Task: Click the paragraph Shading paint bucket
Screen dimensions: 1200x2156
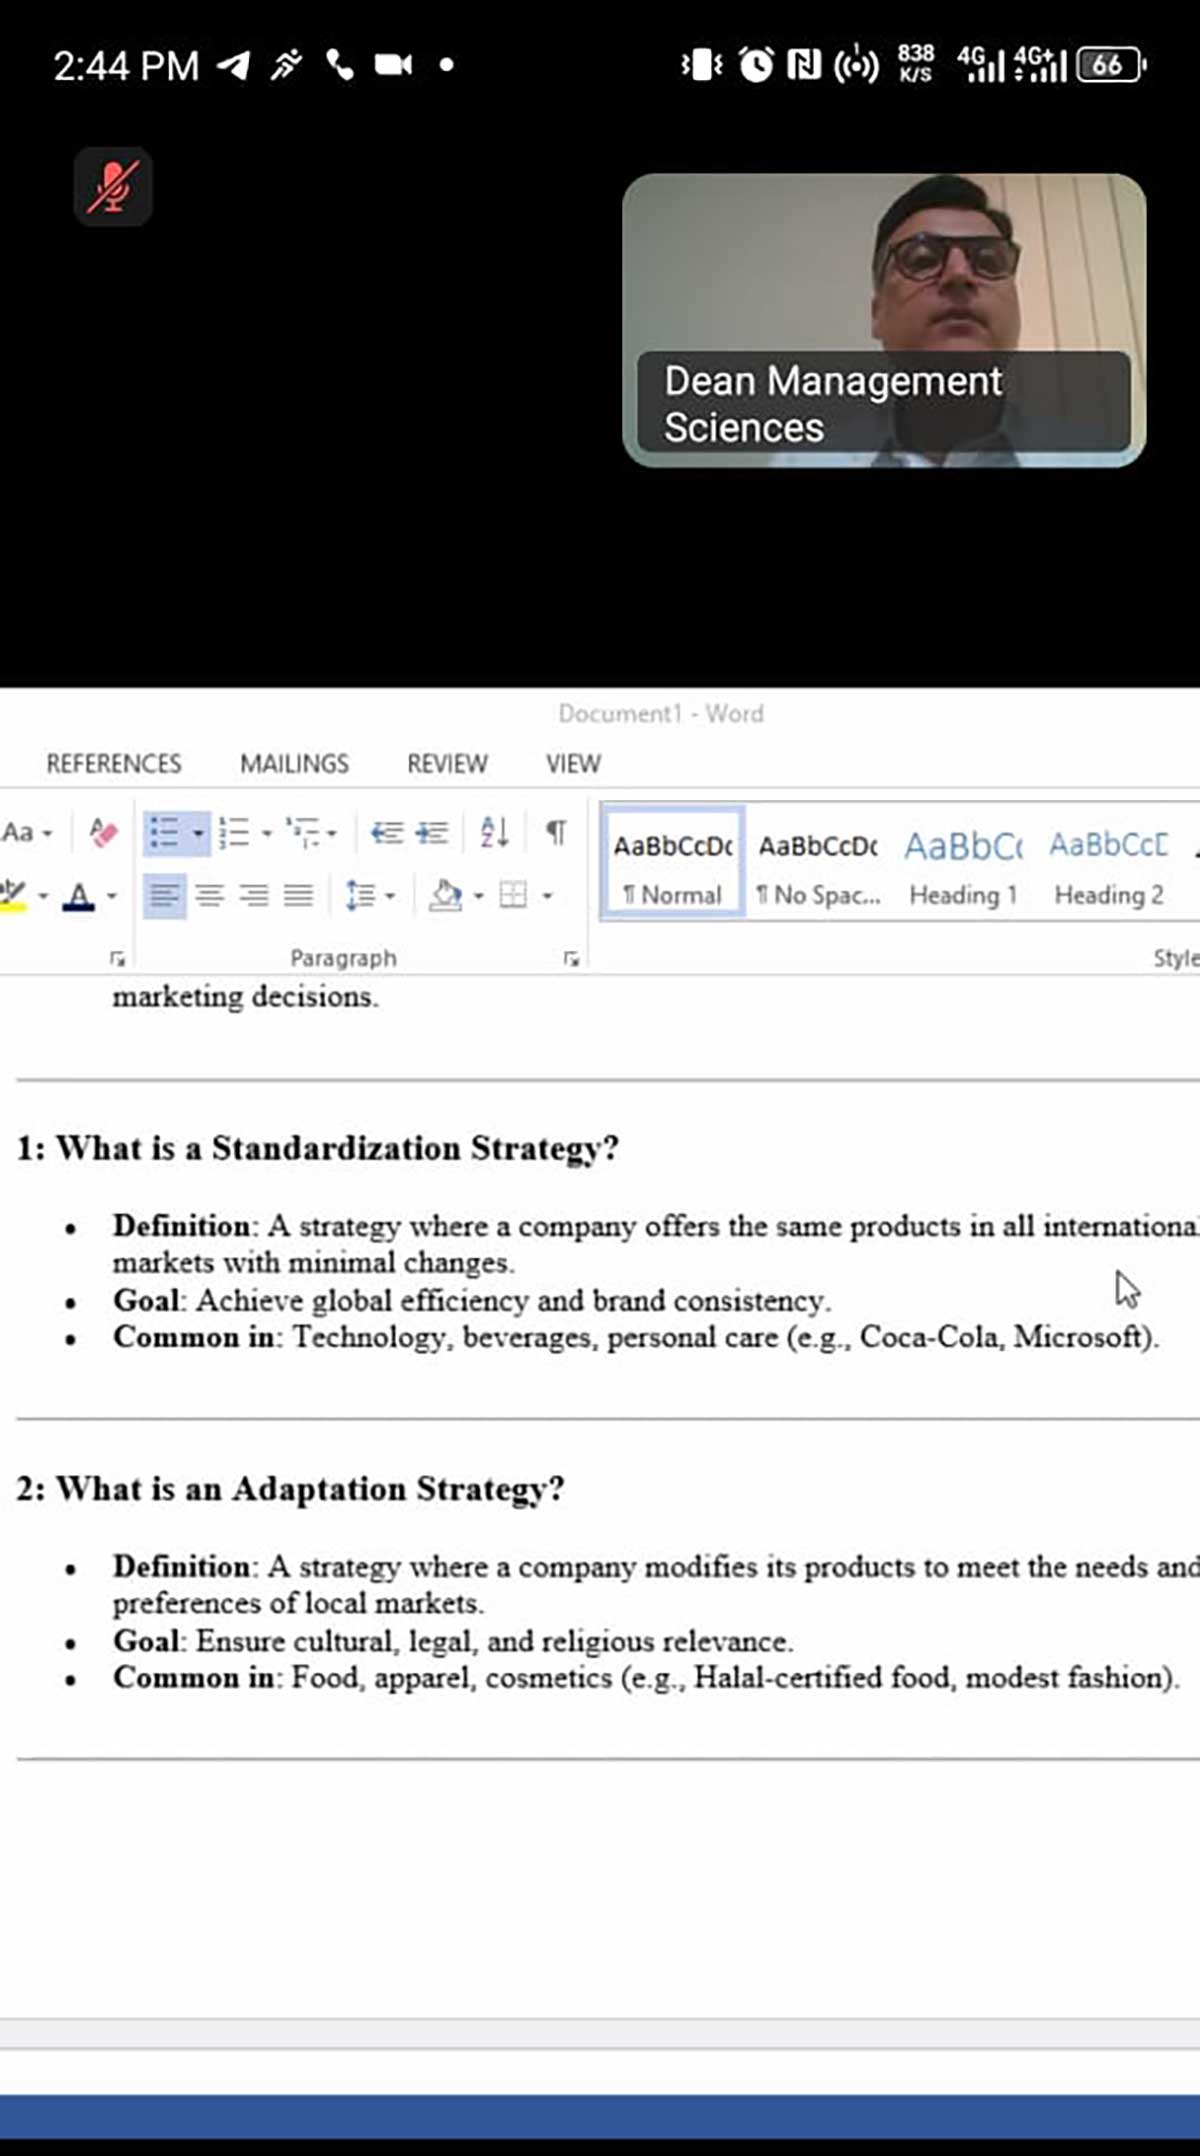Action: [445, 895]
